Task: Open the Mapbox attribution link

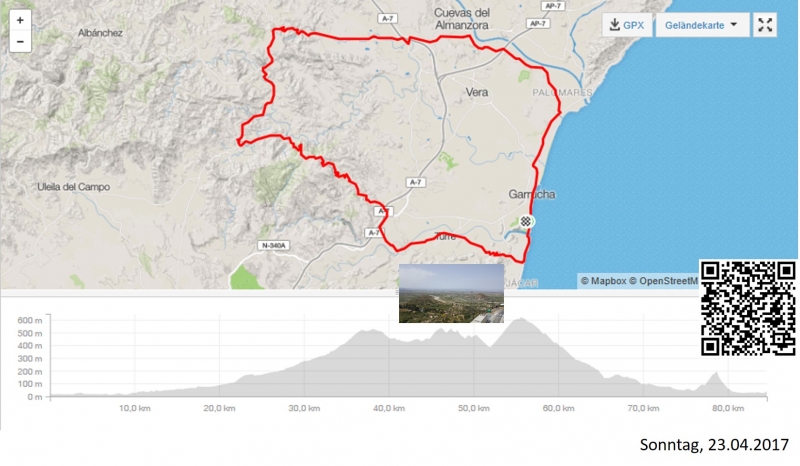Action: (x=603, y=281)
